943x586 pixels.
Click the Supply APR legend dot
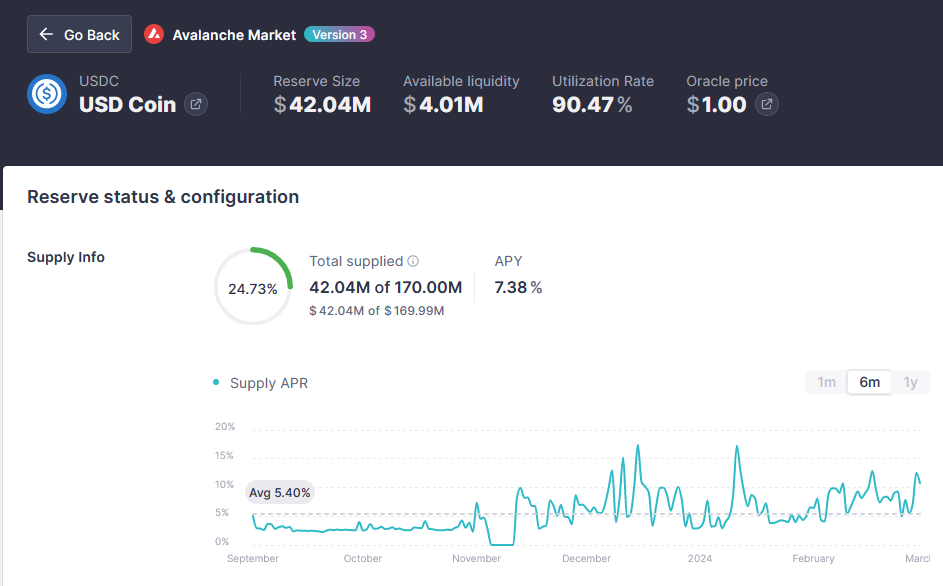point(216,382)
